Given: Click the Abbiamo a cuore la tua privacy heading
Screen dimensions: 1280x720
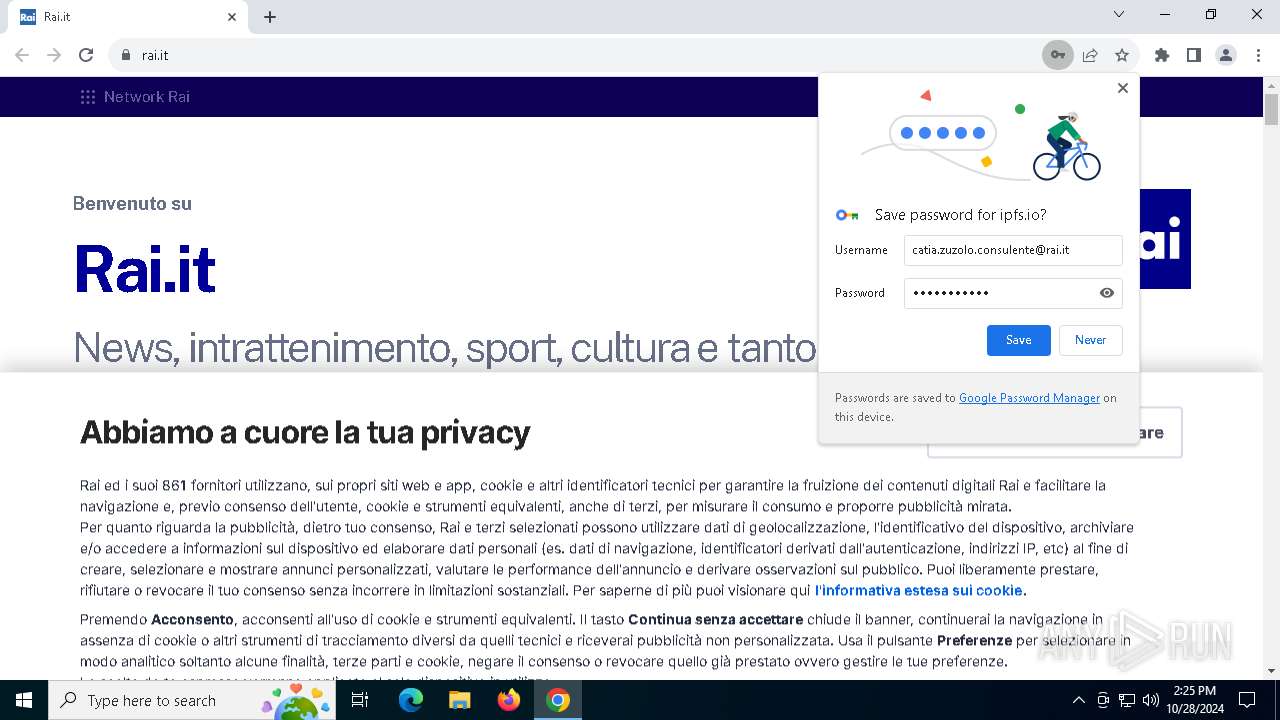Looking at the screenshot, I should tap(305, 433).
